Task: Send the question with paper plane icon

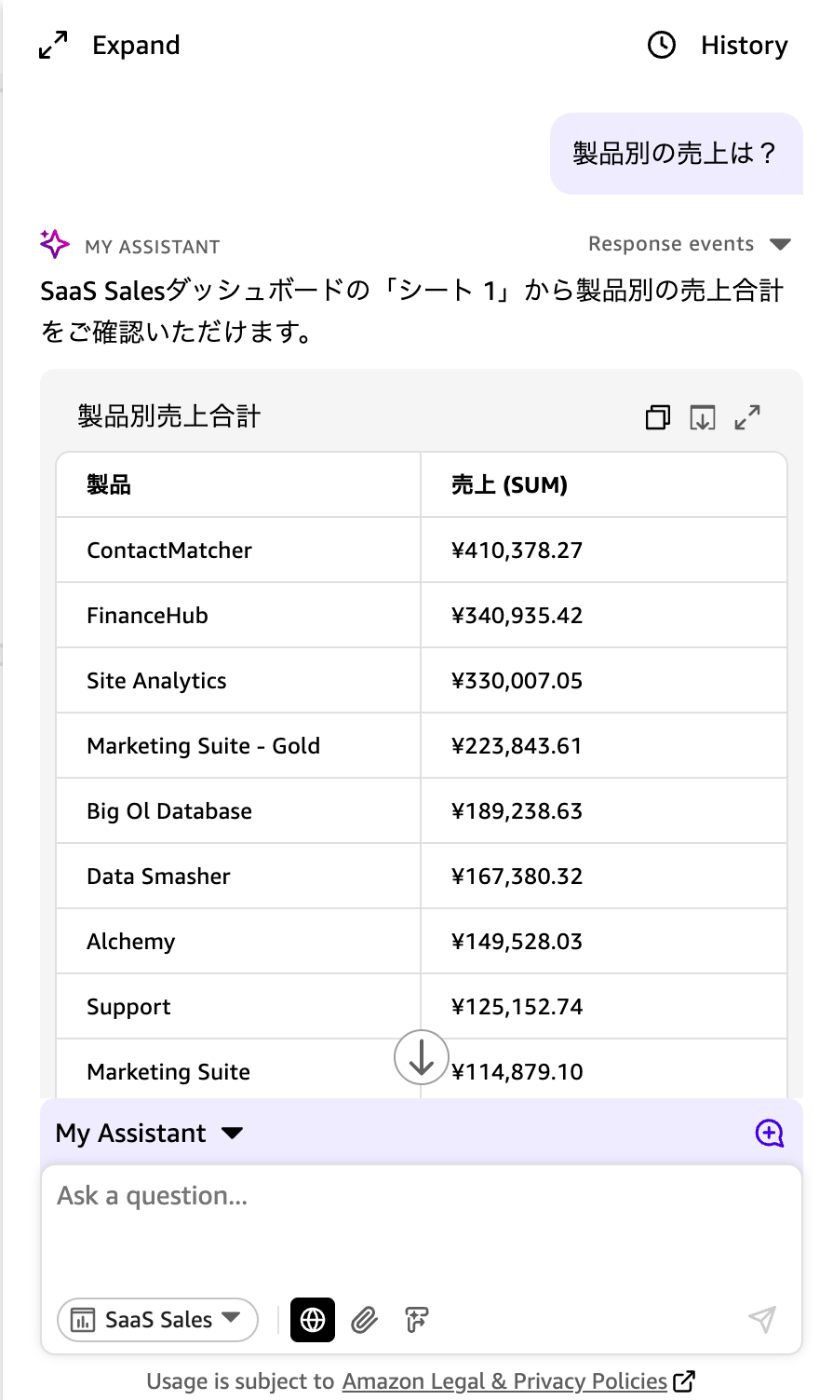Action: [762, 1320]
